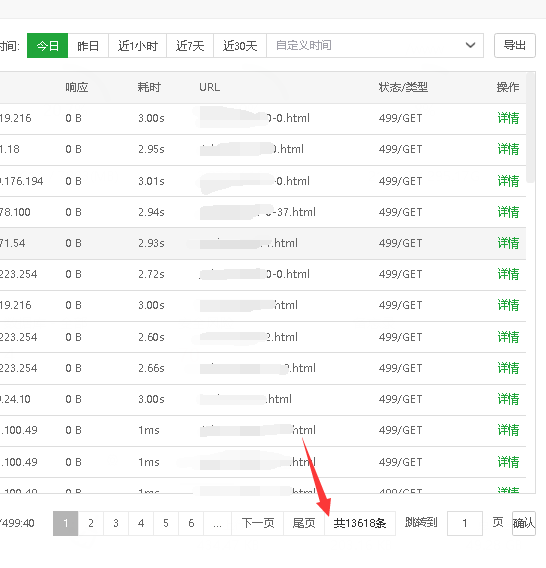Jump to last page with 尾页
This screenshot has width=546, height=568.
pos(304,523)
